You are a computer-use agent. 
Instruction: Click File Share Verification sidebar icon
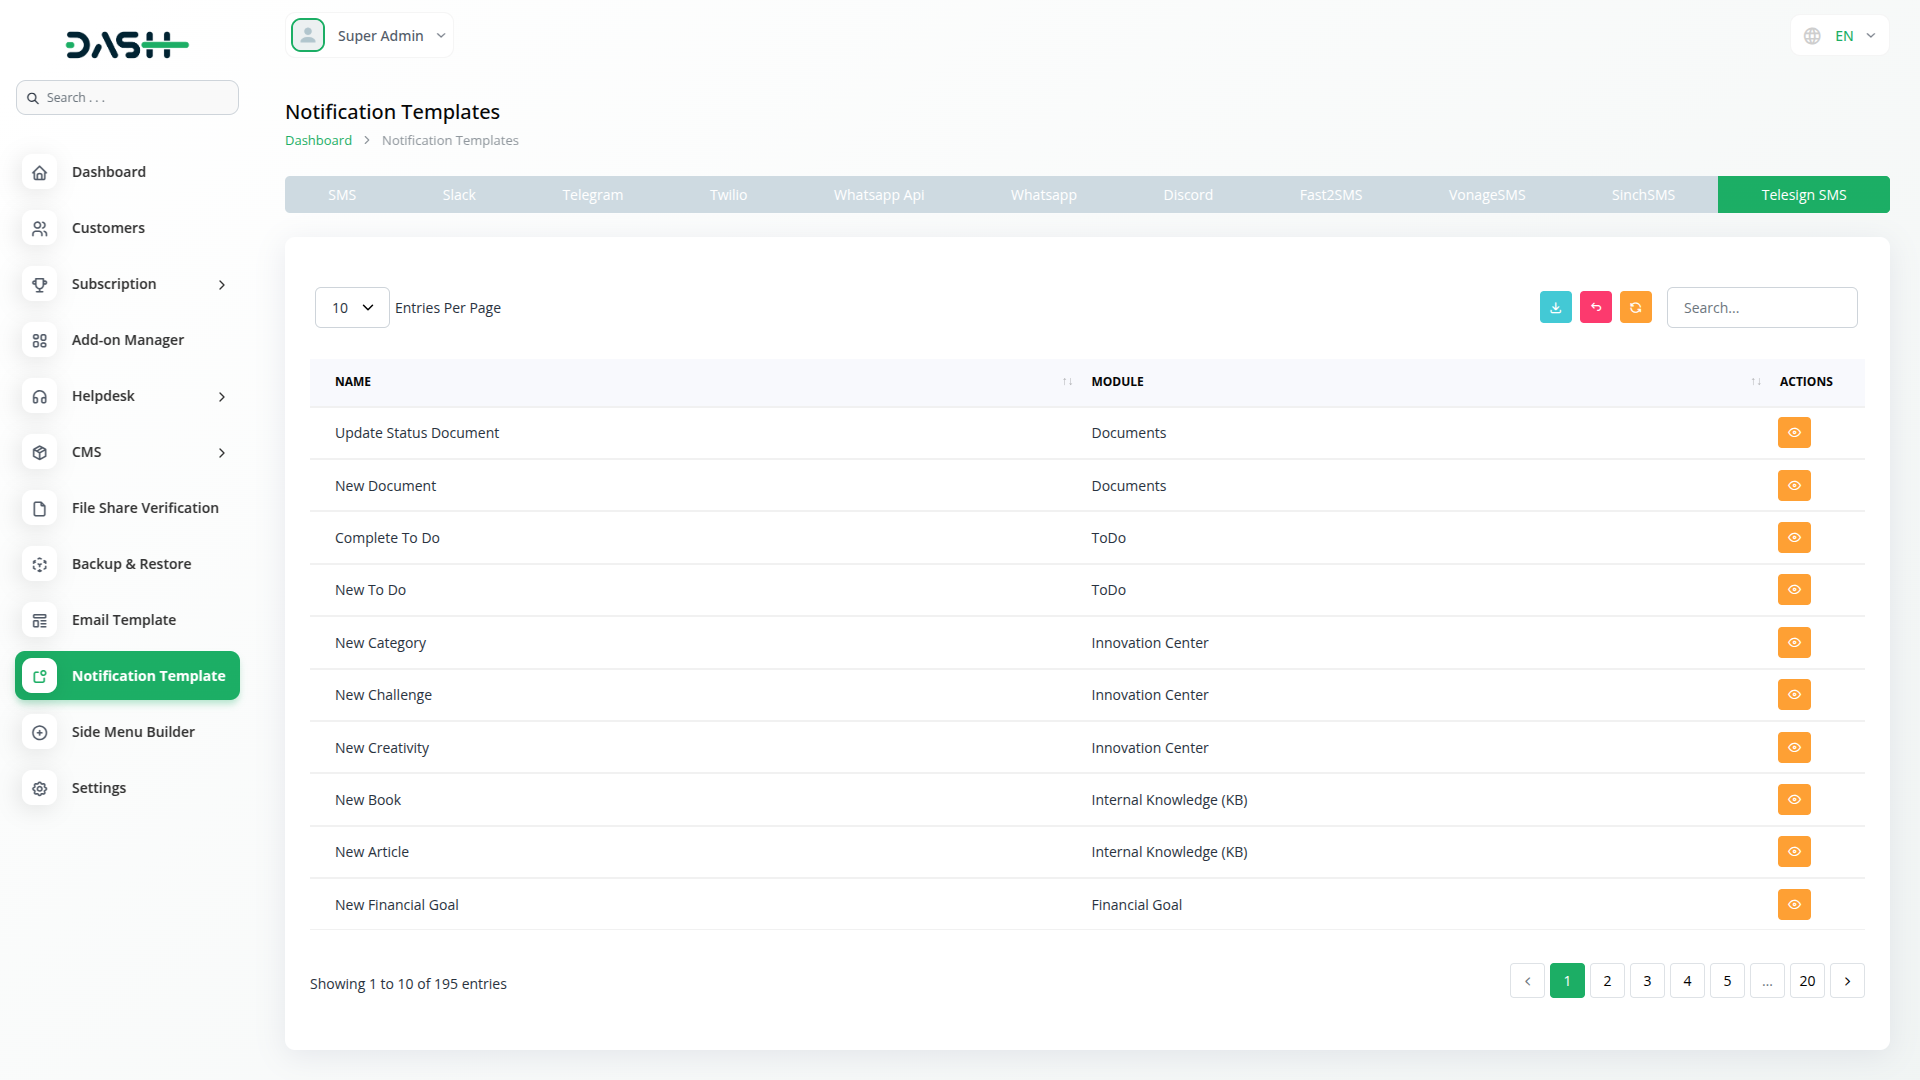click(x=40, y=508)
